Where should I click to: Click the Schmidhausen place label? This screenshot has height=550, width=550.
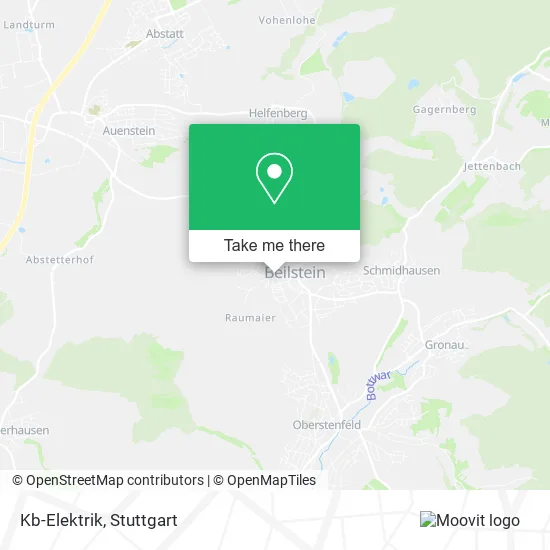401,270
